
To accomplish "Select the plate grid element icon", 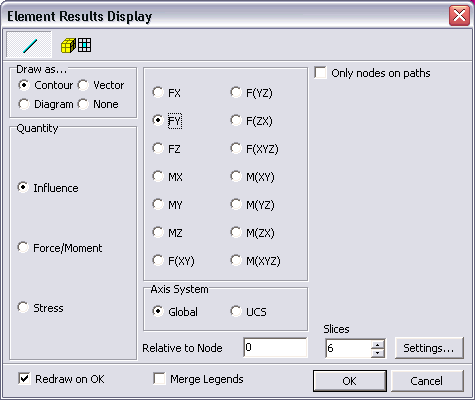I will click(84, 45).
